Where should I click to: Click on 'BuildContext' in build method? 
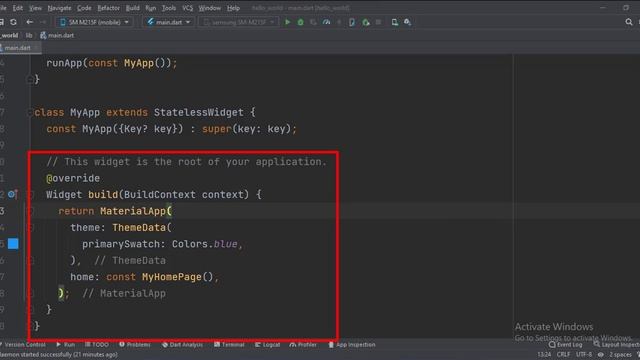(160, 194)
